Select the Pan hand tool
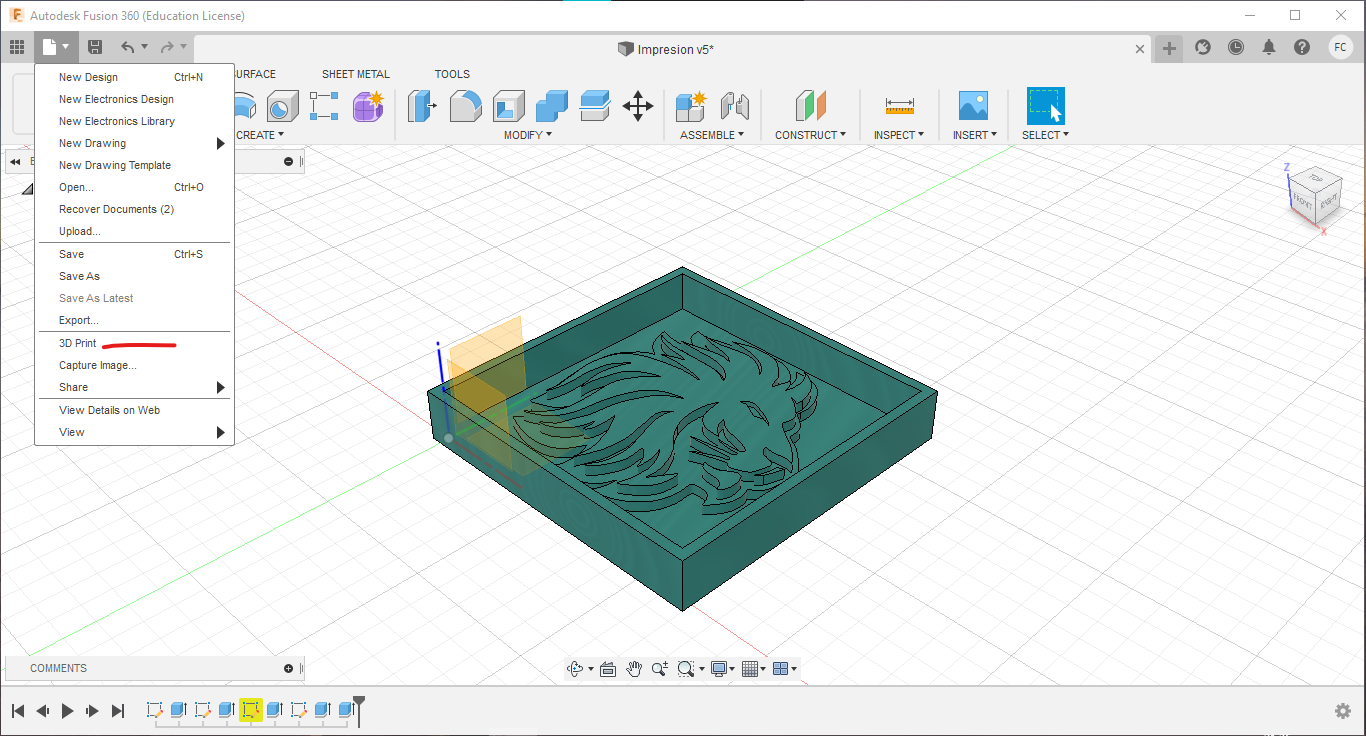Image resolution: width=1366 pixels, height=736 pixels. pos(634,669)
